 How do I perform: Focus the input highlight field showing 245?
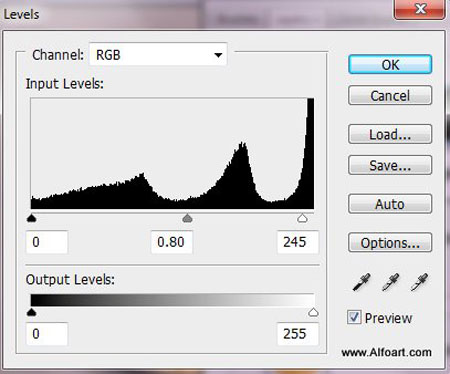point(298,242)
